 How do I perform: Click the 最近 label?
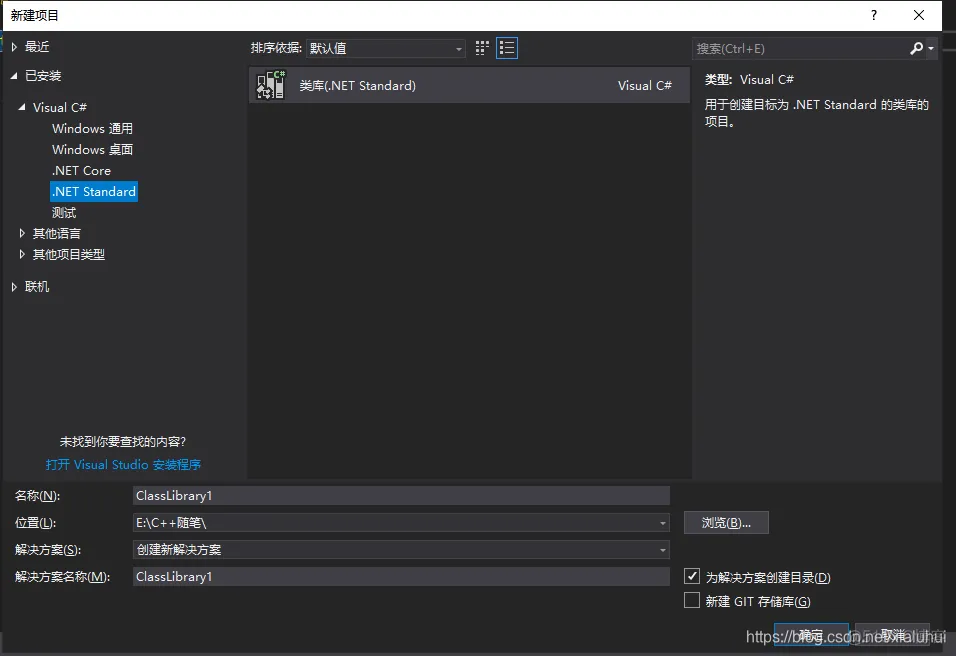click(x=37, y=47)
